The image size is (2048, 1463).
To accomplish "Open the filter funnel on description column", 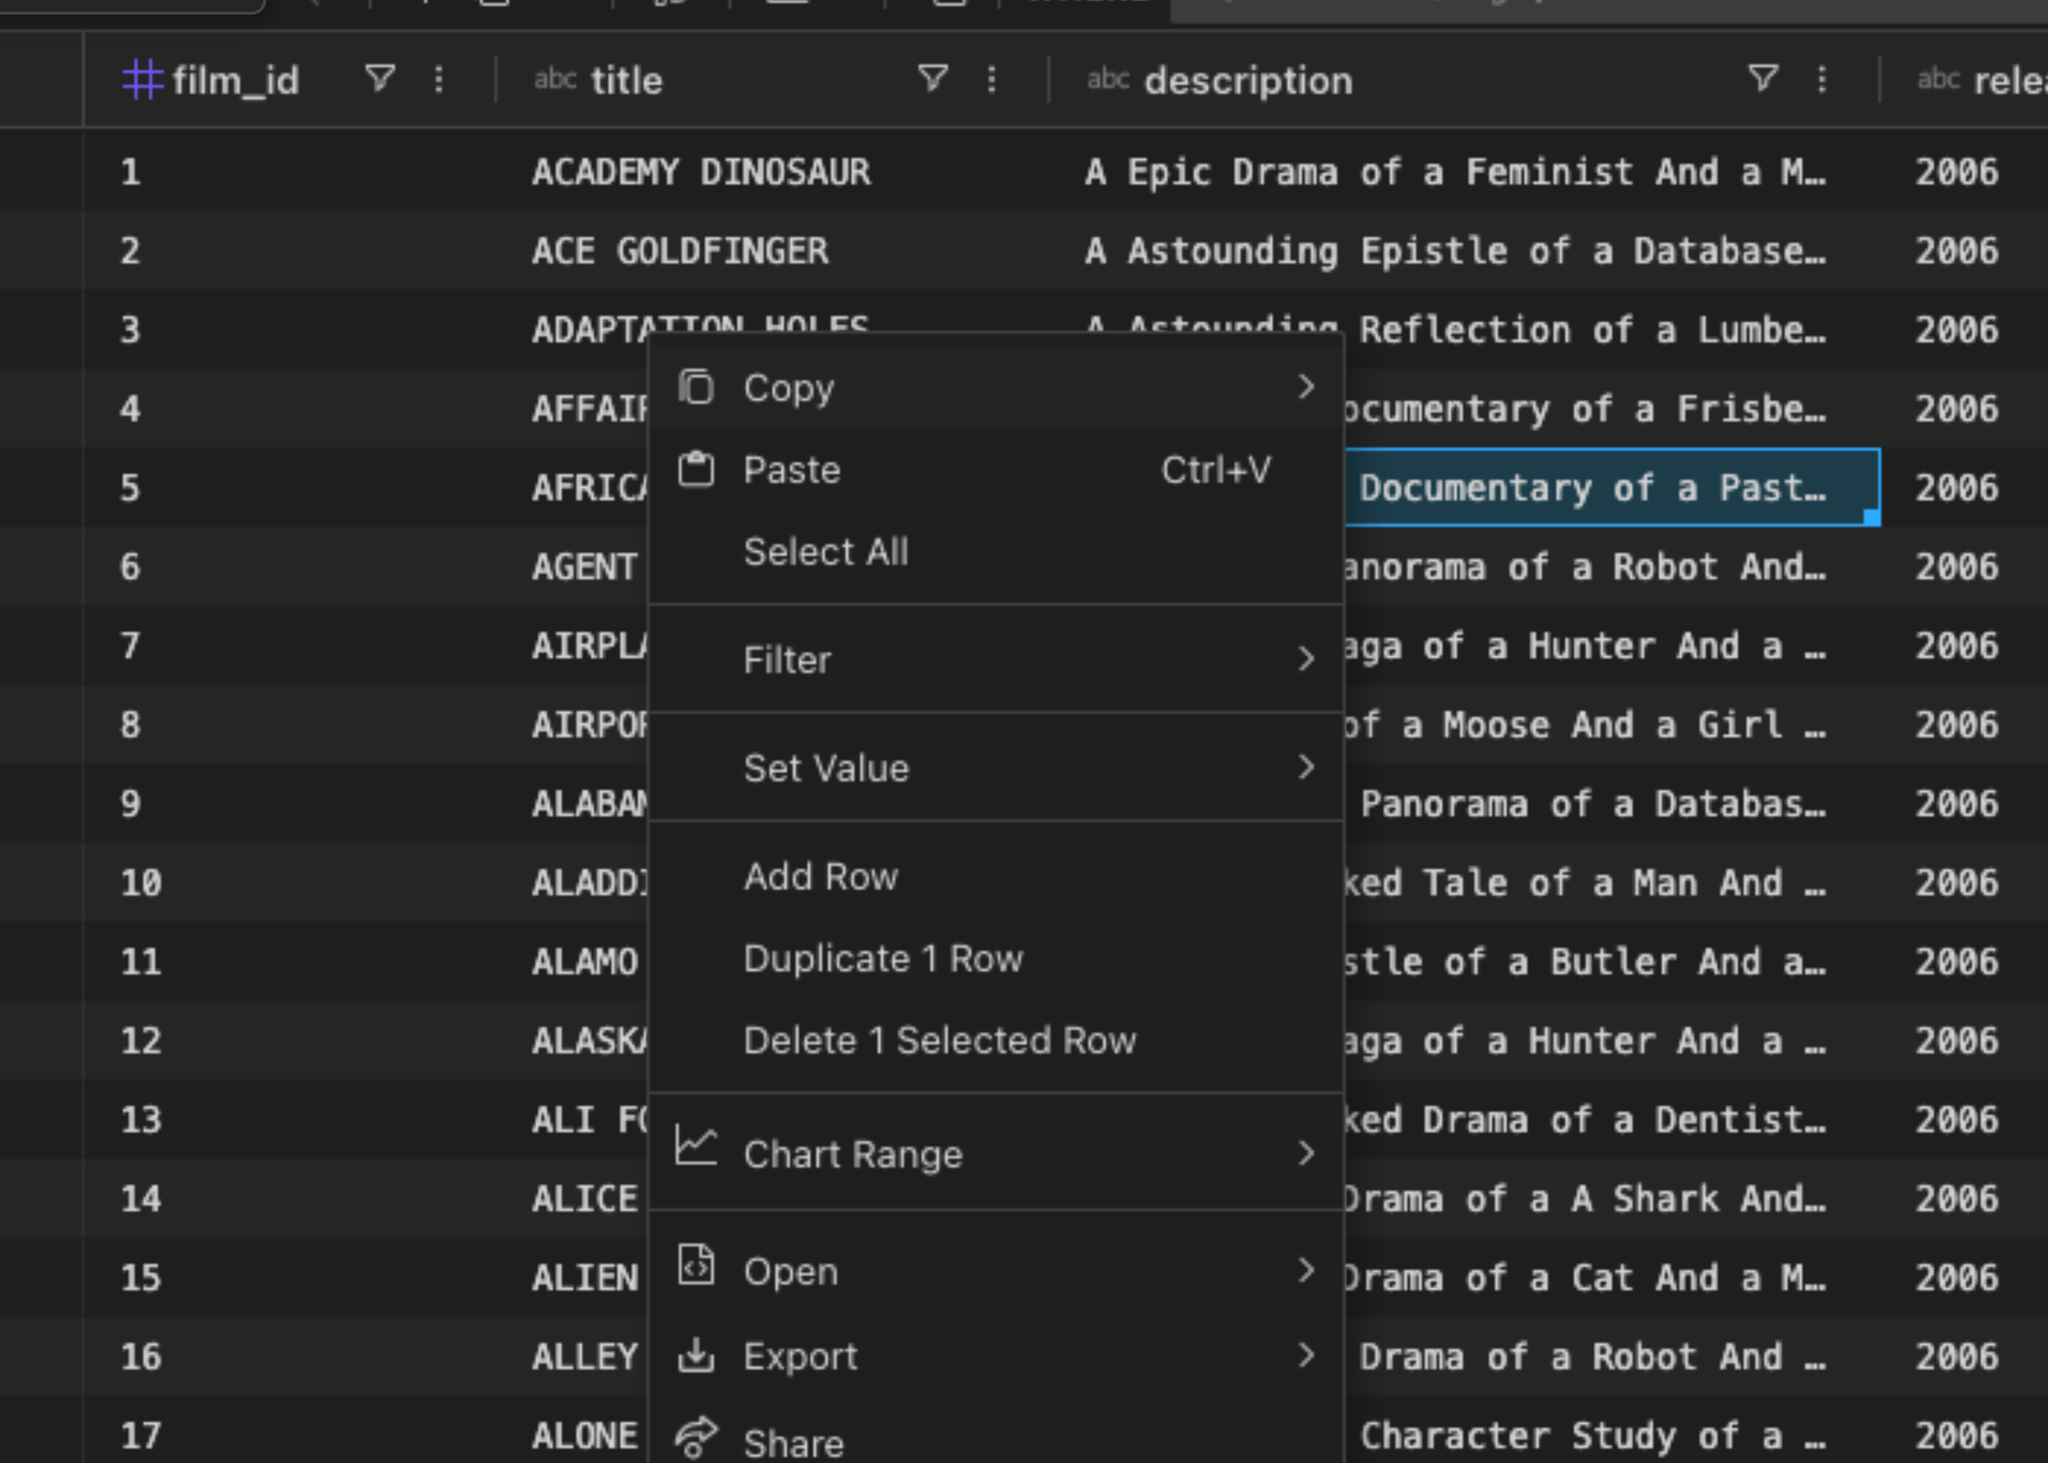I will [x=1763, y=80].
